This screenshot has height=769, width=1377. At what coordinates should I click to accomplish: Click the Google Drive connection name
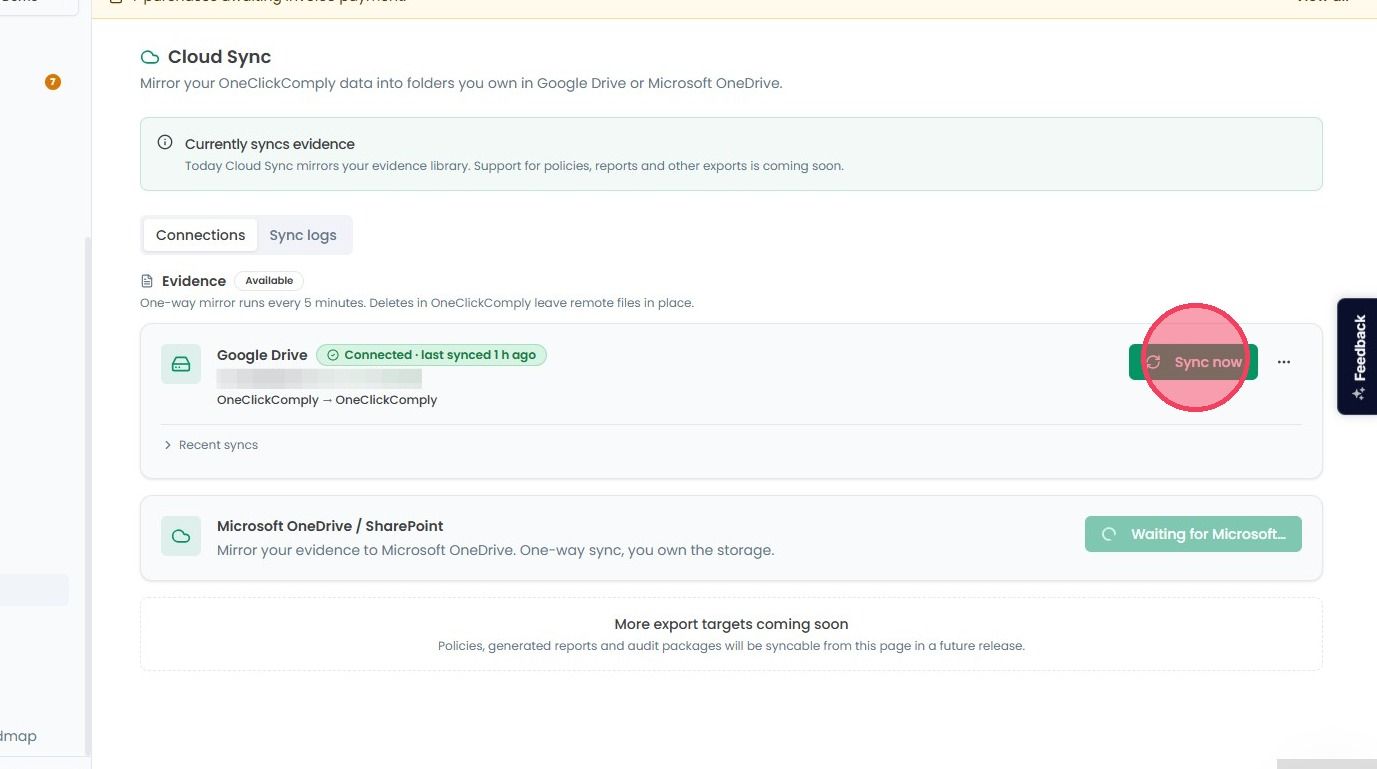(x=262, y=355)
